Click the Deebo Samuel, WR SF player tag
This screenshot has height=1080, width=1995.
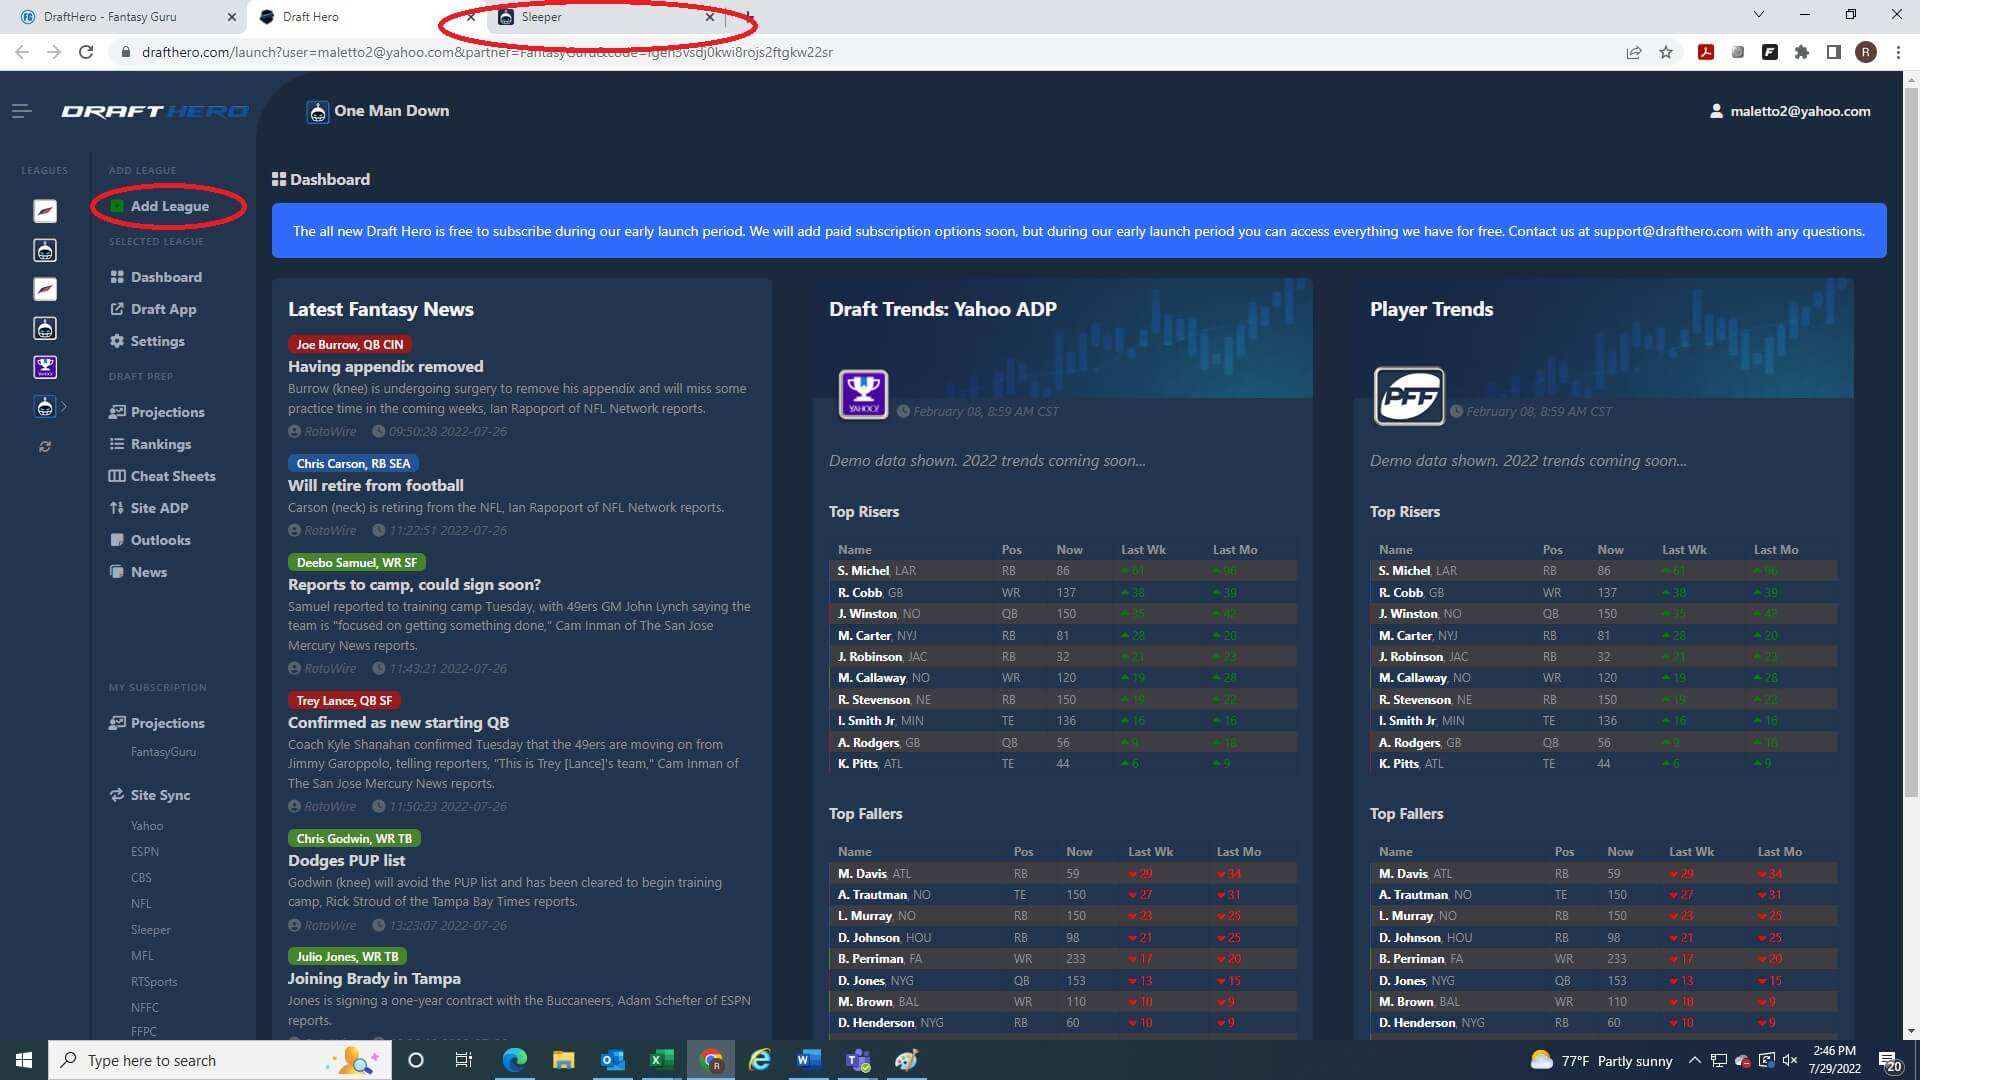point(357,562)
